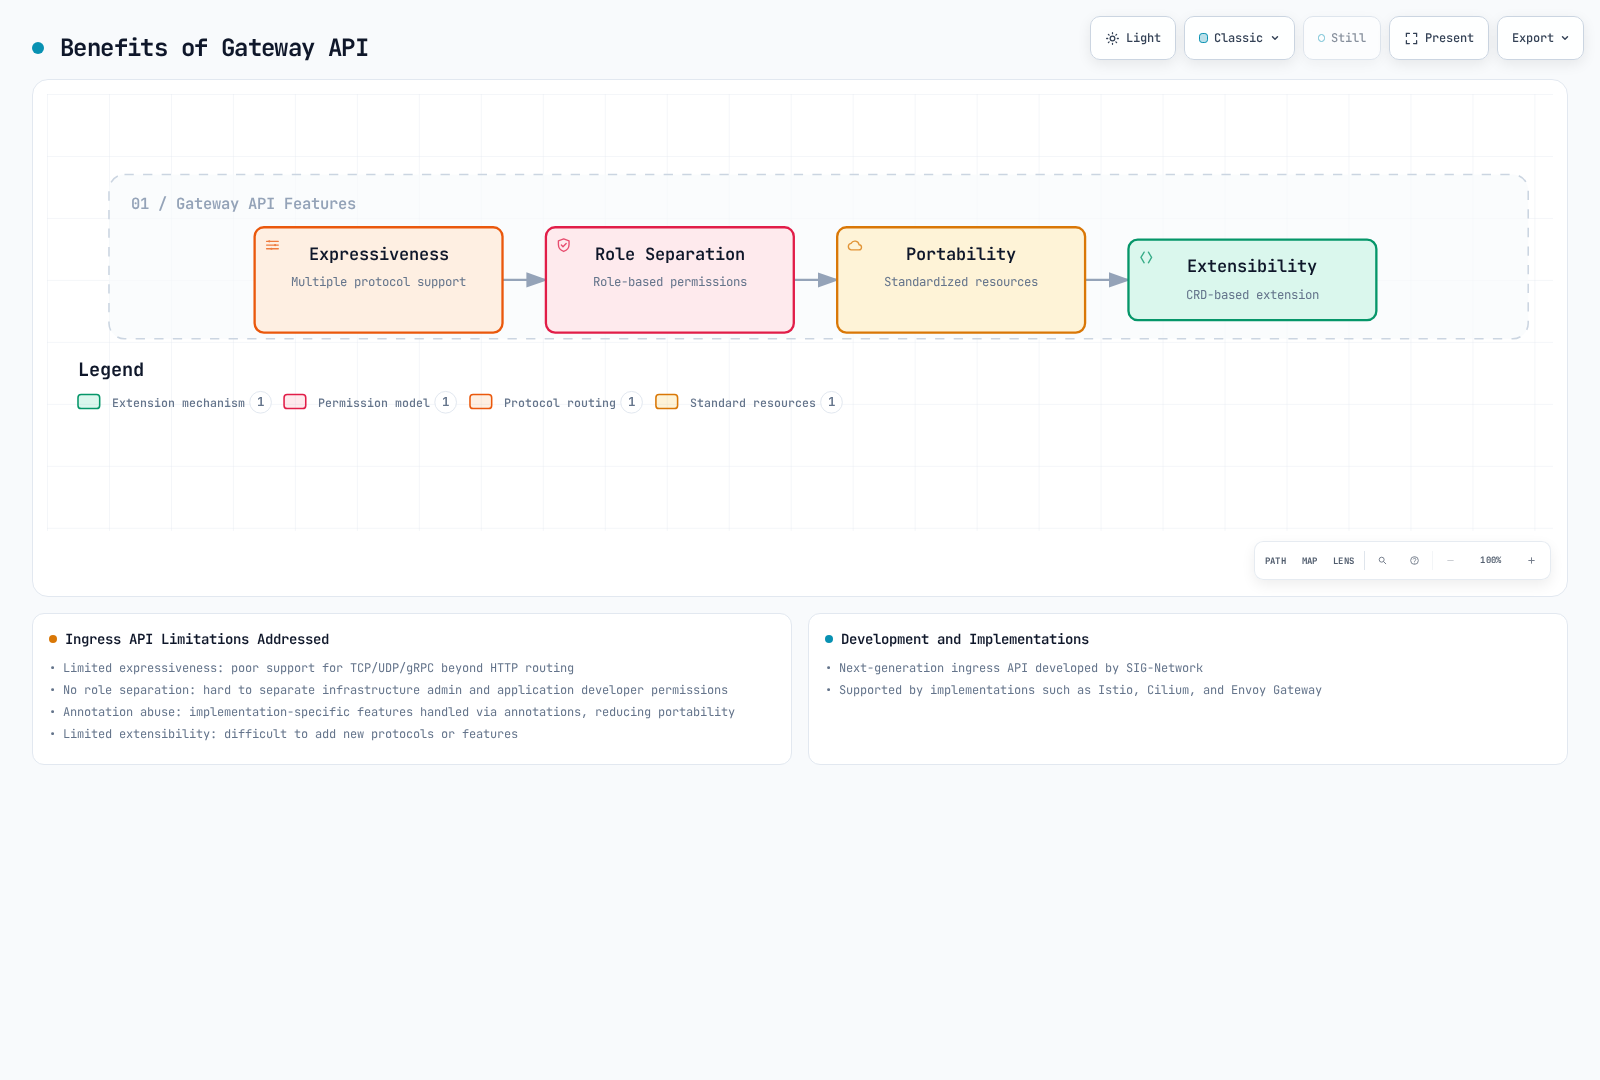Viewport: 1600px width, 1080px height.
Task: Click Expressiveness node's list icon
Action: [x=272, y=245]
